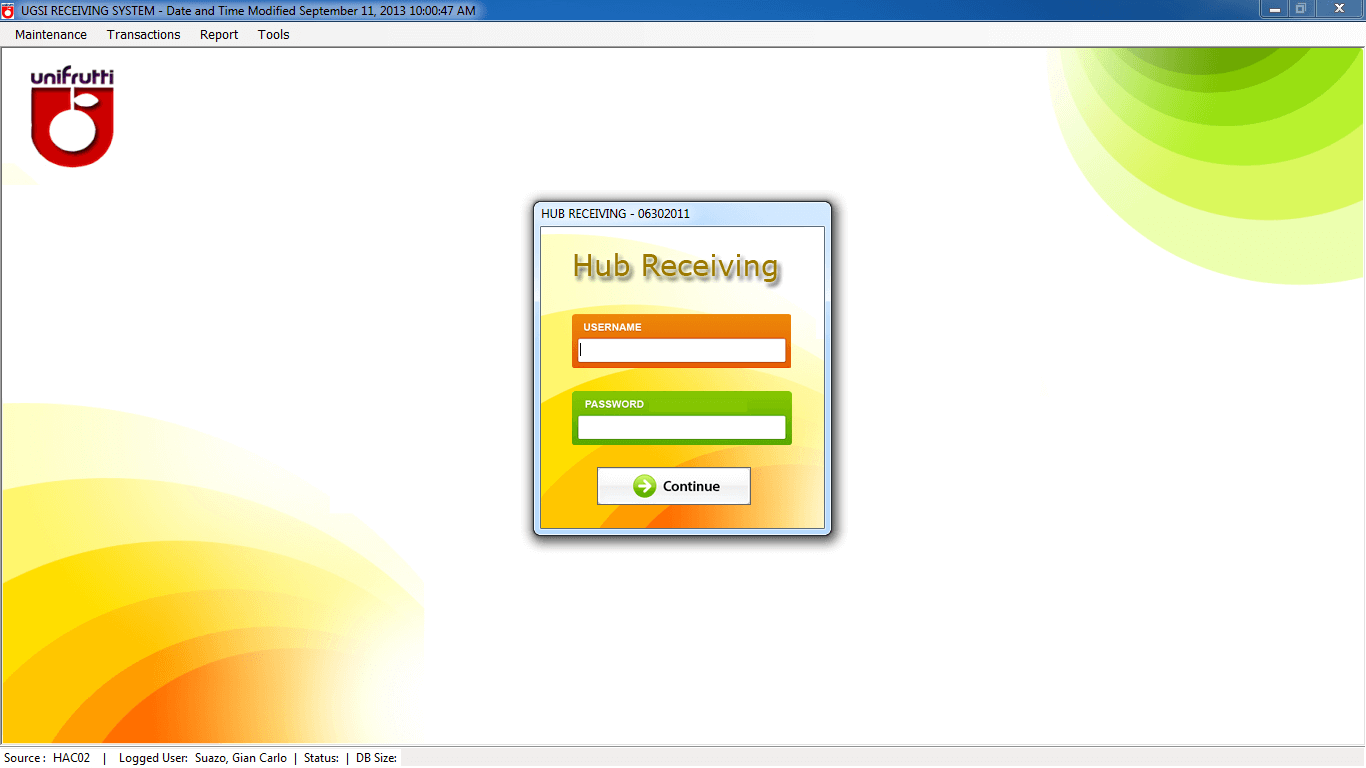Viewport: 1366px width, 768px height.
Task: Click the UGSI application icon in title bar
Action: (x=9, y=10)
